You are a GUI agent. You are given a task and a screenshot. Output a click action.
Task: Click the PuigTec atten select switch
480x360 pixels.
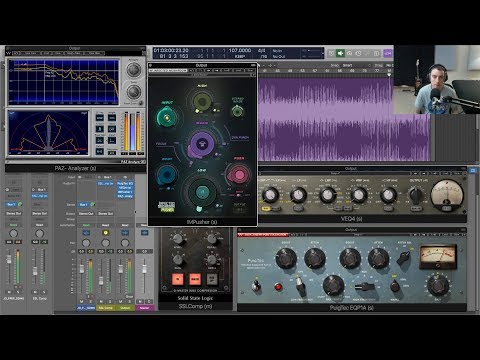point(404,258)
